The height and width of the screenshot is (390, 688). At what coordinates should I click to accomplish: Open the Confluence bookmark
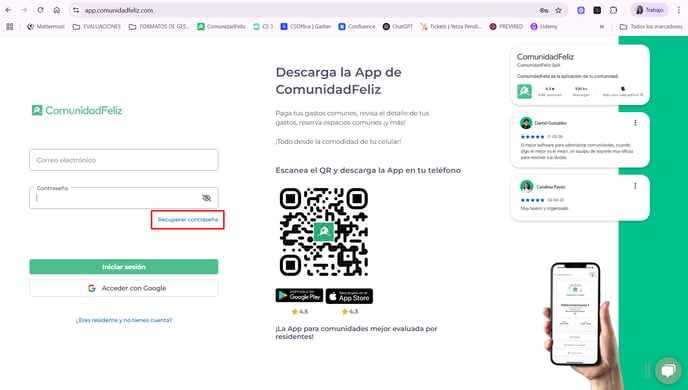point(357,26)
